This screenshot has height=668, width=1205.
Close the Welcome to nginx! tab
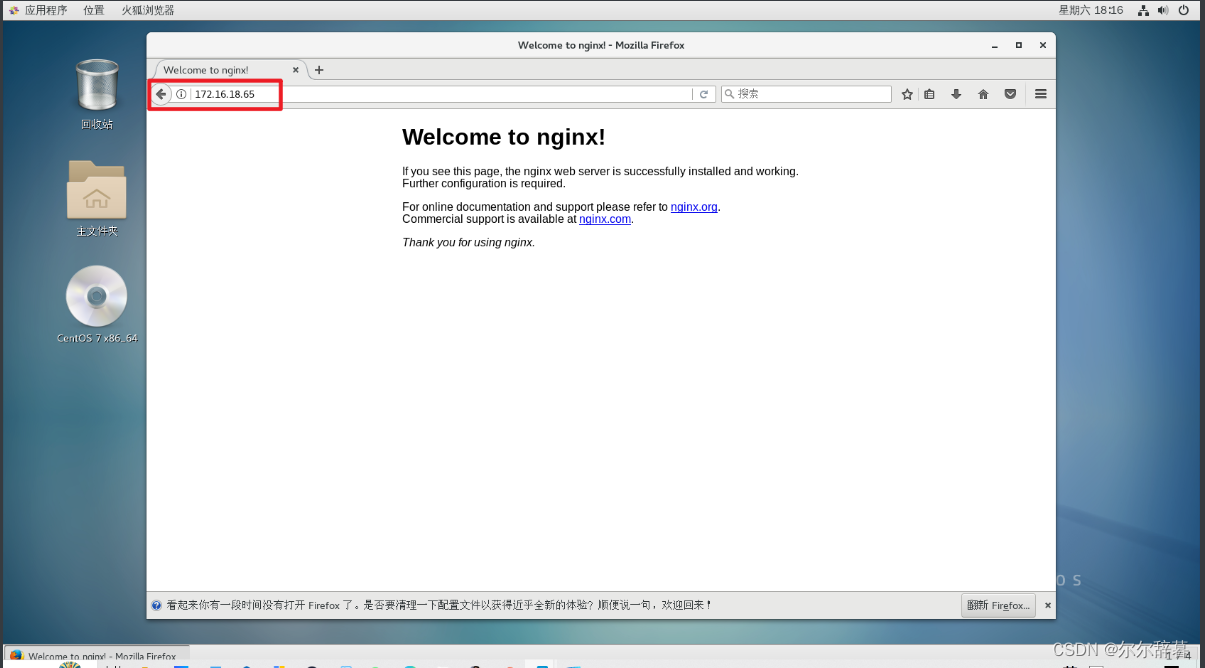(296, 70)
